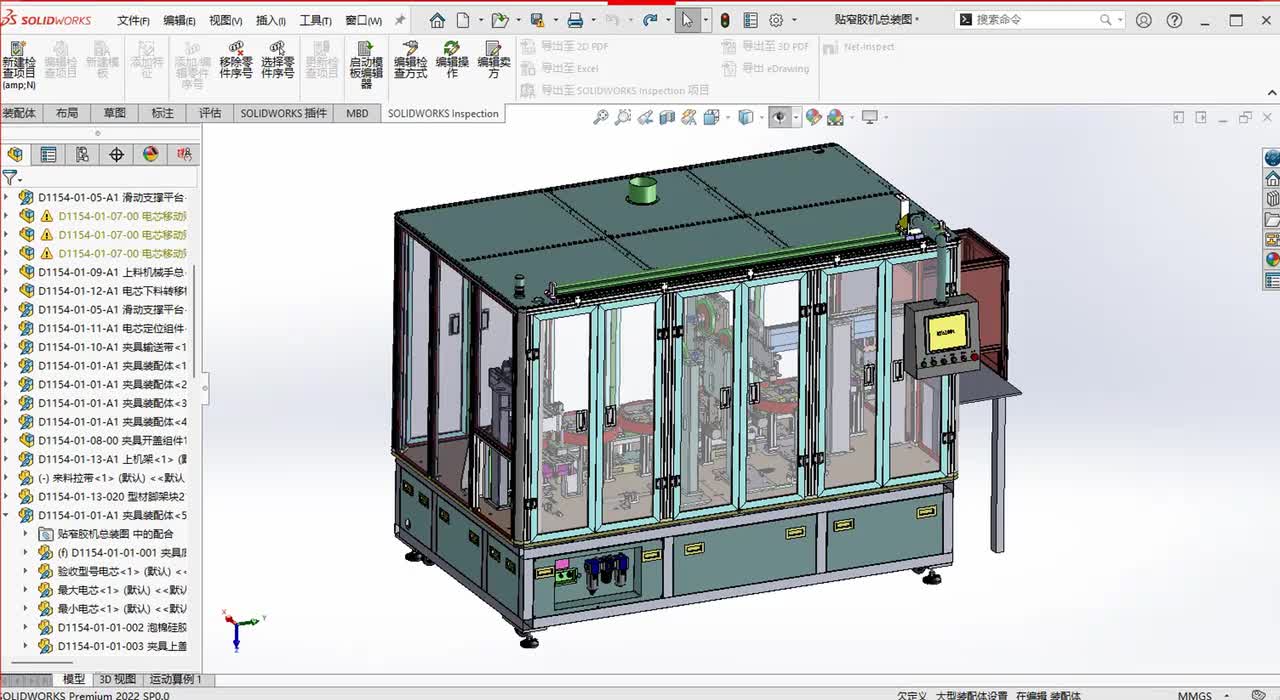This screenshot has height=700, width=1280.
Task: Collapse the D1154-01-01-A1 夹具装配体<5> node
Action: [6, 515]
